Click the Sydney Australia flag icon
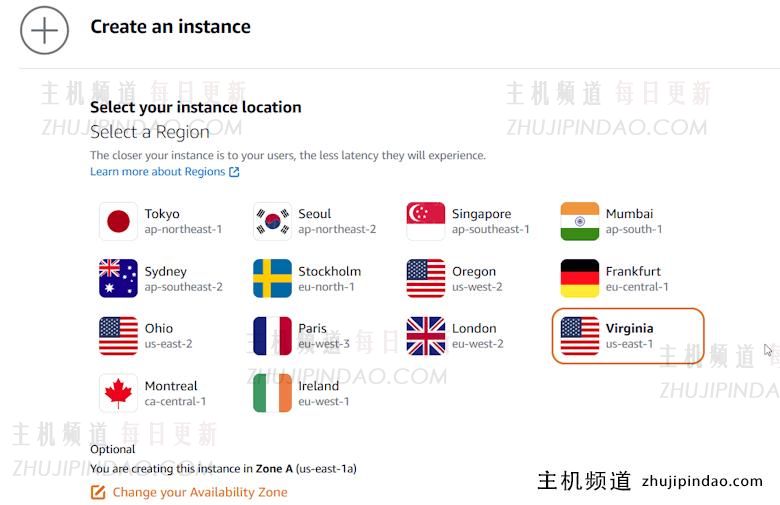Screen dimensions: 780x505 118,278
